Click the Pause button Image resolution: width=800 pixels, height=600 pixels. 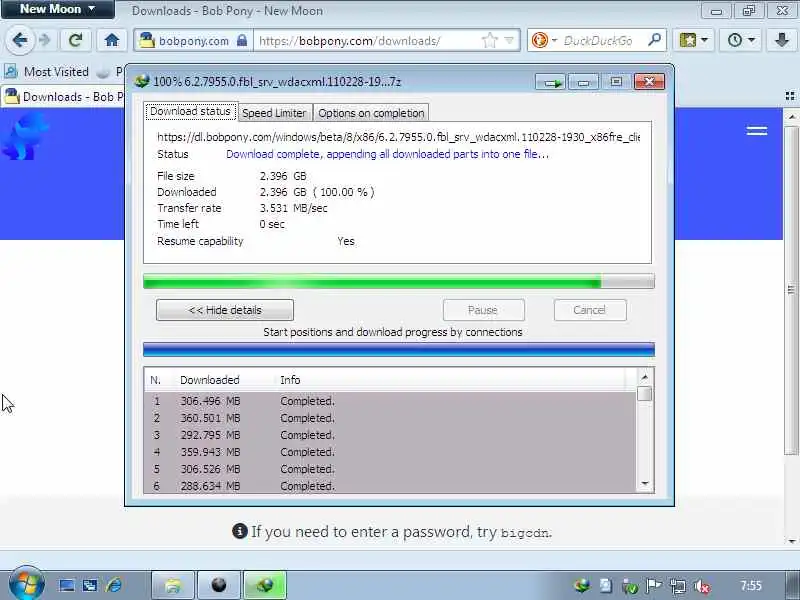pyautogui.click(x=483, y=310)
